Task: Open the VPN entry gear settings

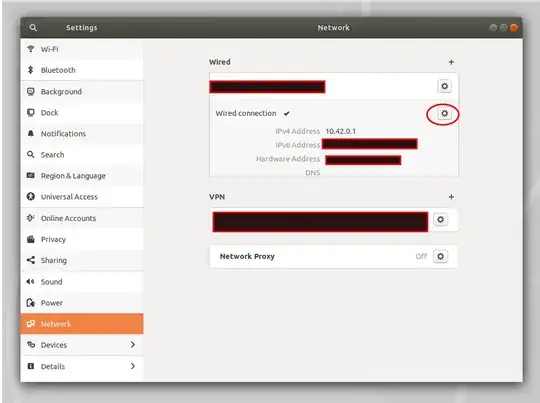Action: [x=440, y=220]
